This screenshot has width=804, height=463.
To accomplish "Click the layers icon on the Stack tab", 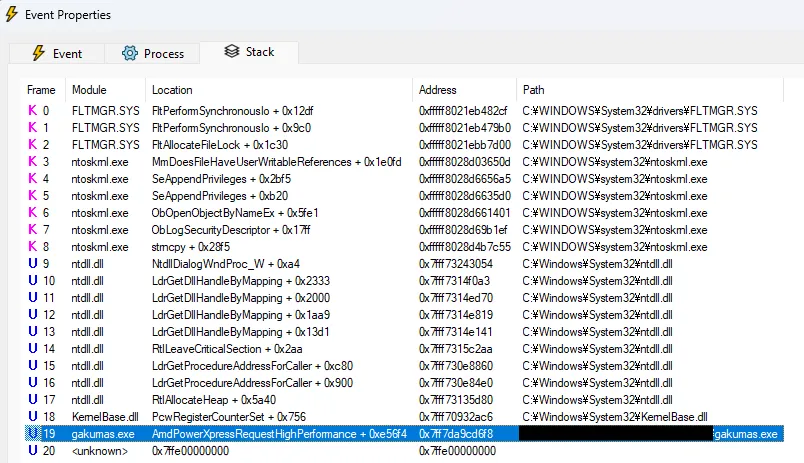I will (x=232, y=51).
